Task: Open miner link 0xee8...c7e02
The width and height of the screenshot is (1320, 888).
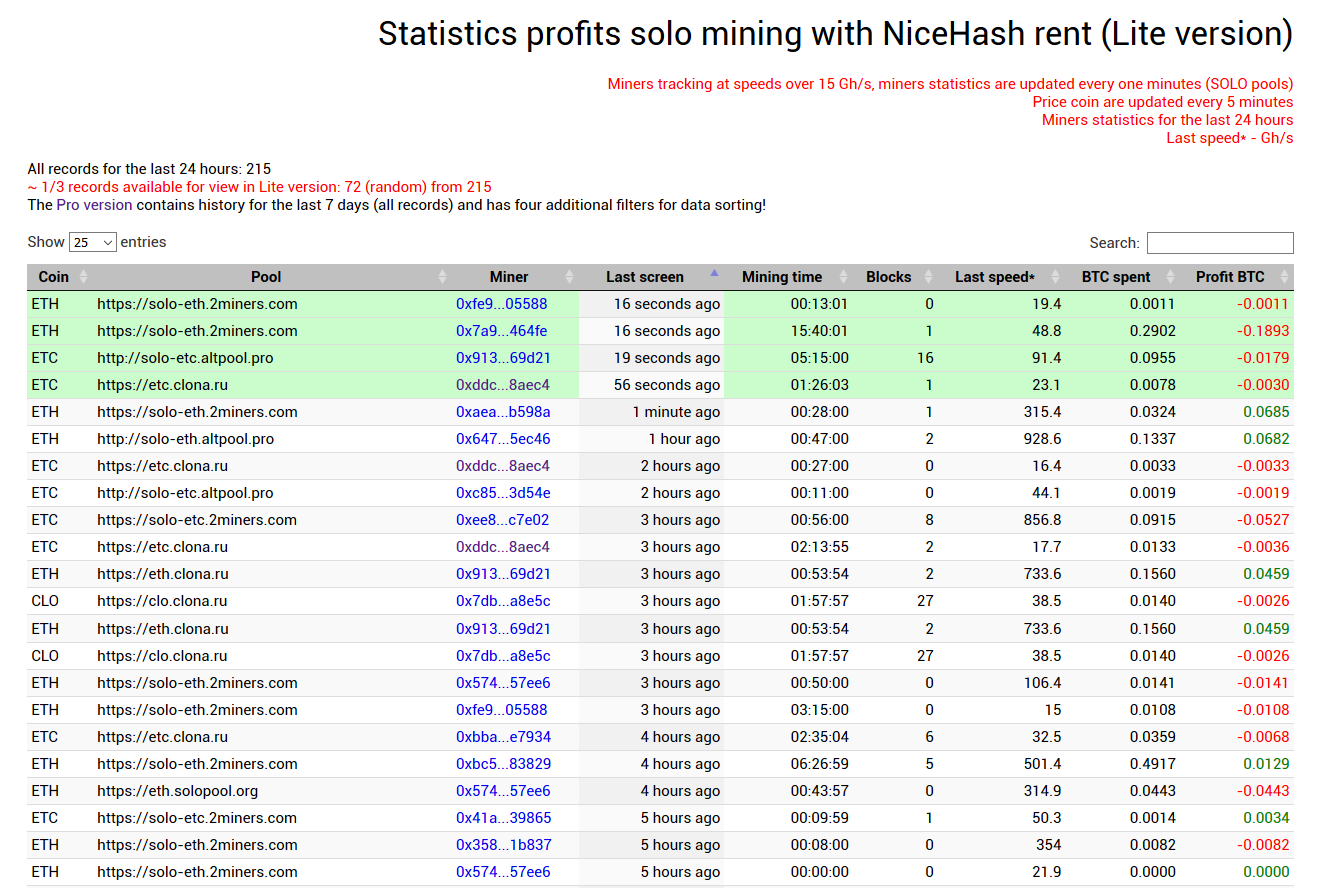Action: (503, 520)
